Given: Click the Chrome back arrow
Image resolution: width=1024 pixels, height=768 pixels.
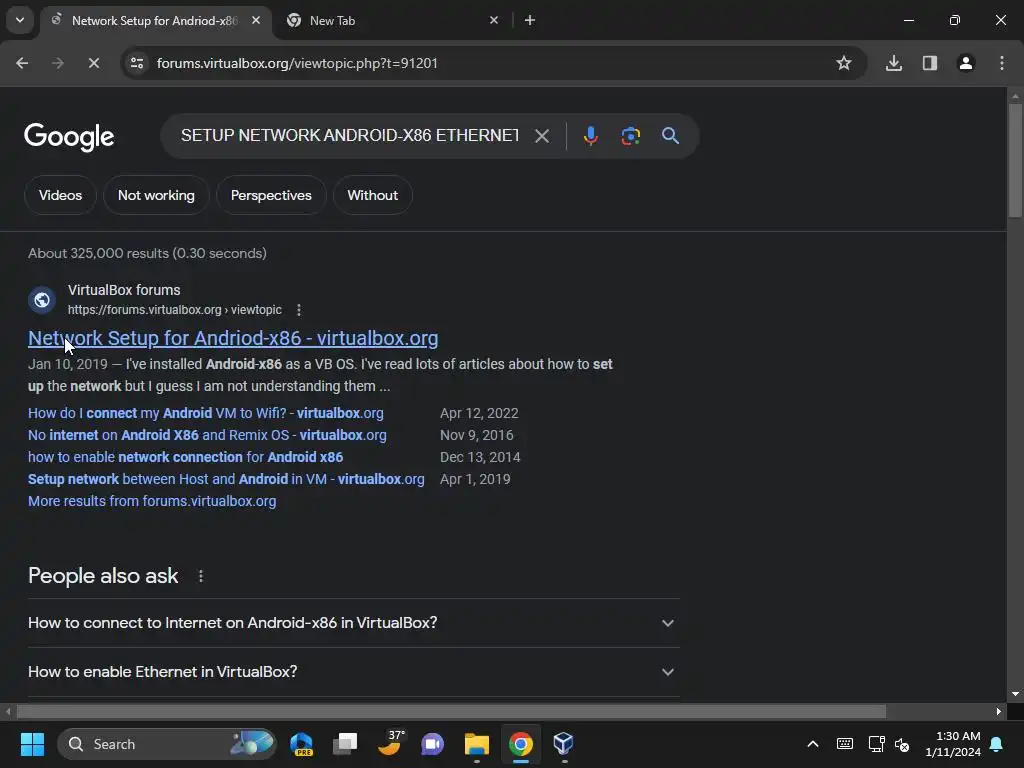Looking at the screenshot, I should [x=22, y=63].
